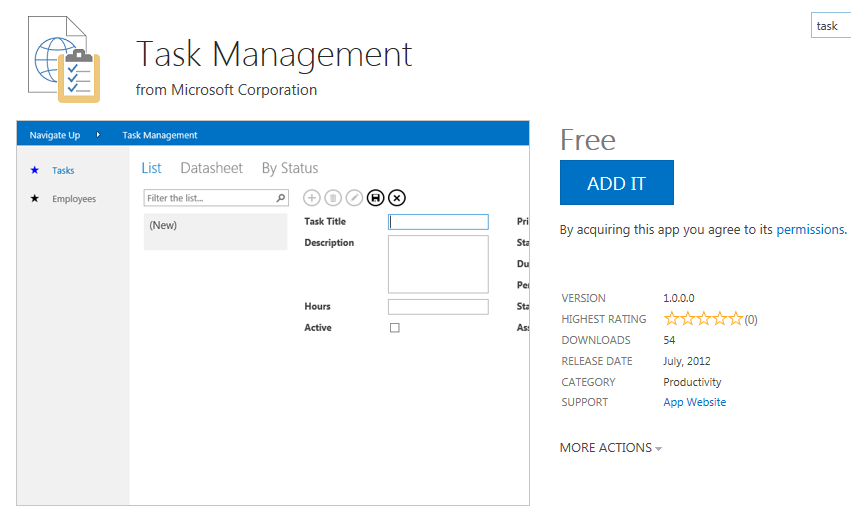Click the Task Title text field
Viewport: 851px width, 514px height.
point(438,221)
